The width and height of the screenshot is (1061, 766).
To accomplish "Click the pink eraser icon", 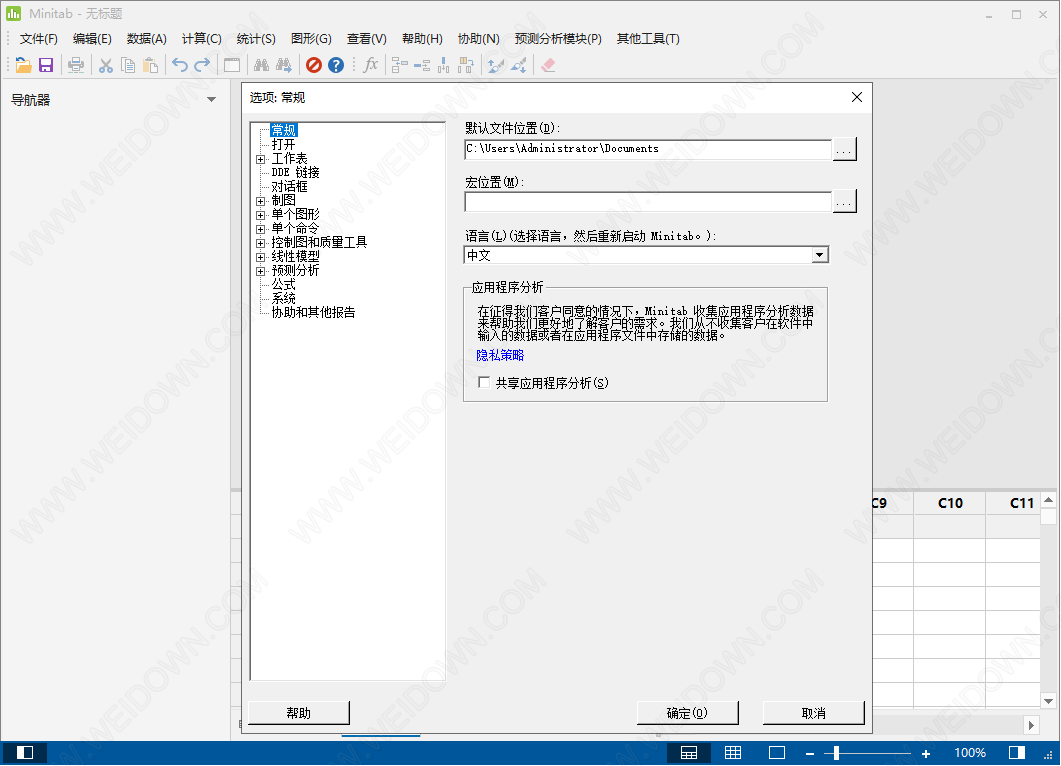I will click(548, 65).
